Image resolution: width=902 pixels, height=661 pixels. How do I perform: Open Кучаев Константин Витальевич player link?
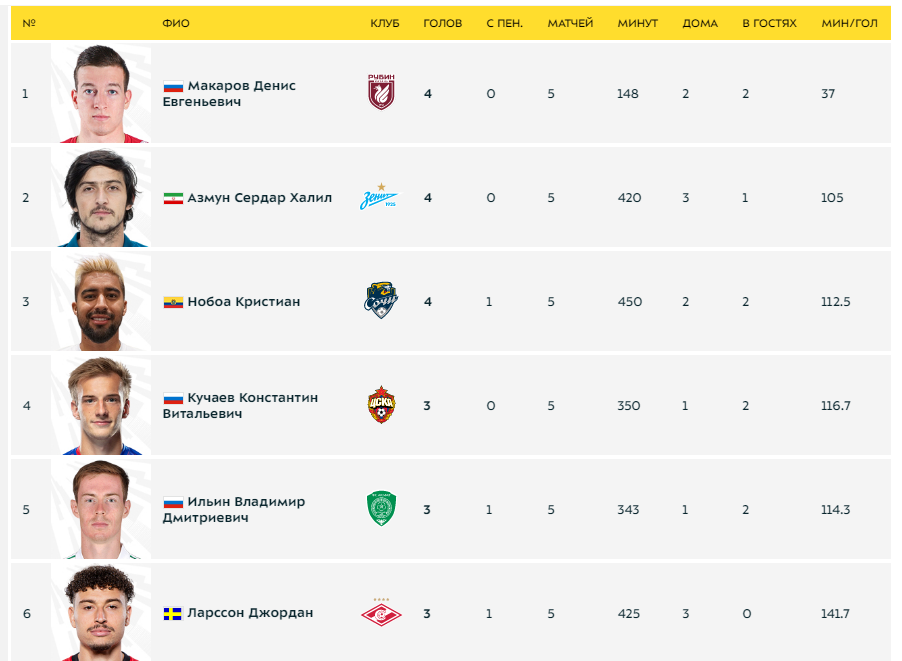[240, 406]
